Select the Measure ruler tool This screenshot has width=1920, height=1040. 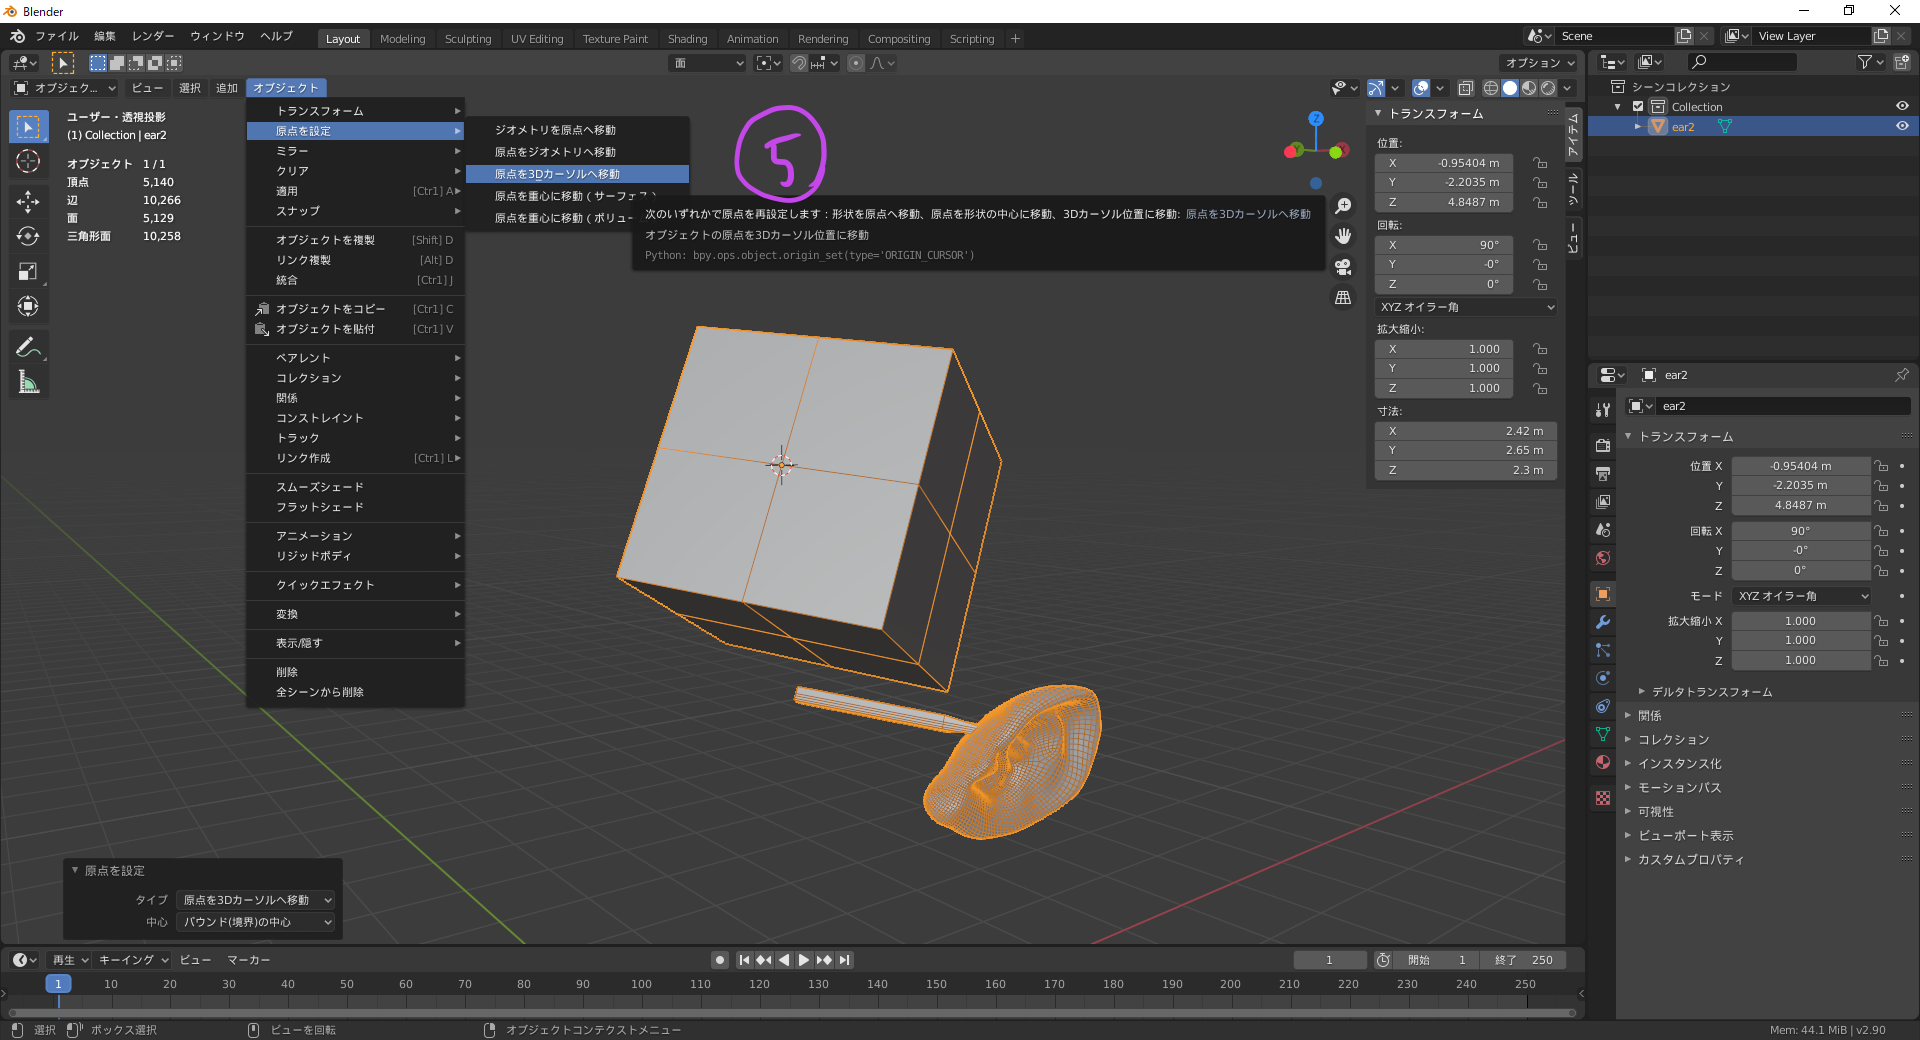(28, 382)
